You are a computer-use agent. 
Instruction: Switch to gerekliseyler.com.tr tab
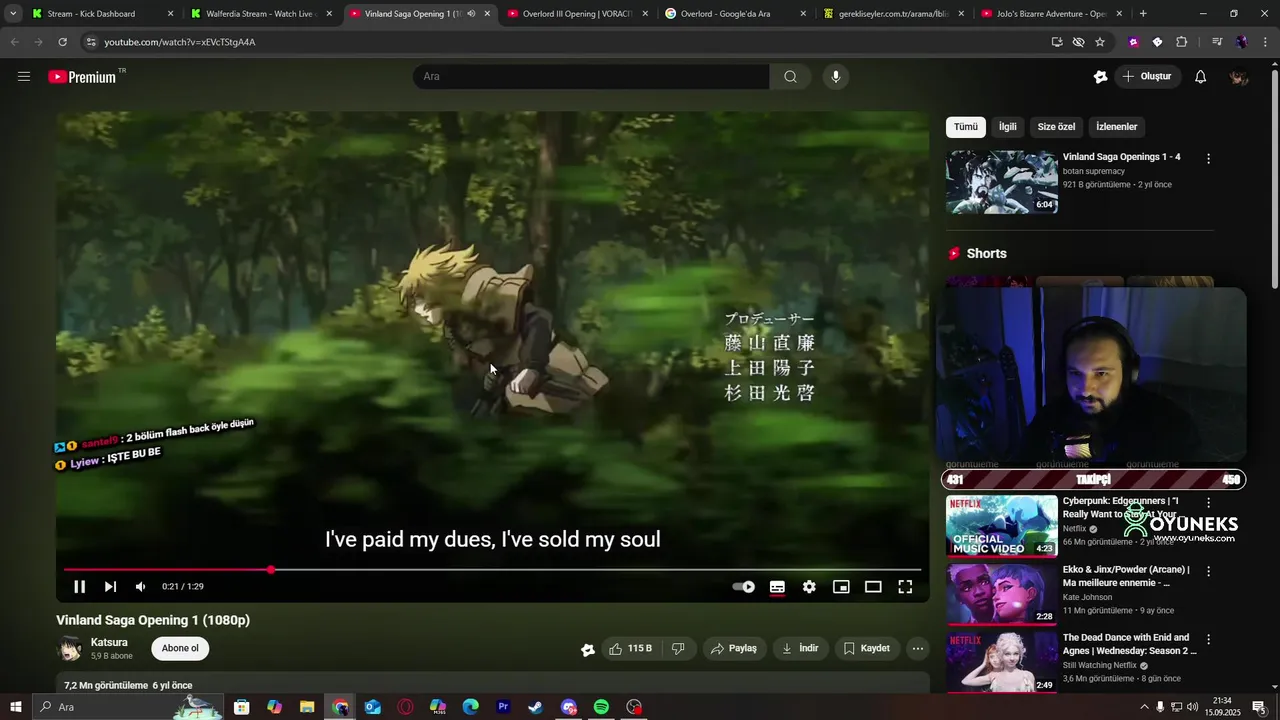click(895, 14)
